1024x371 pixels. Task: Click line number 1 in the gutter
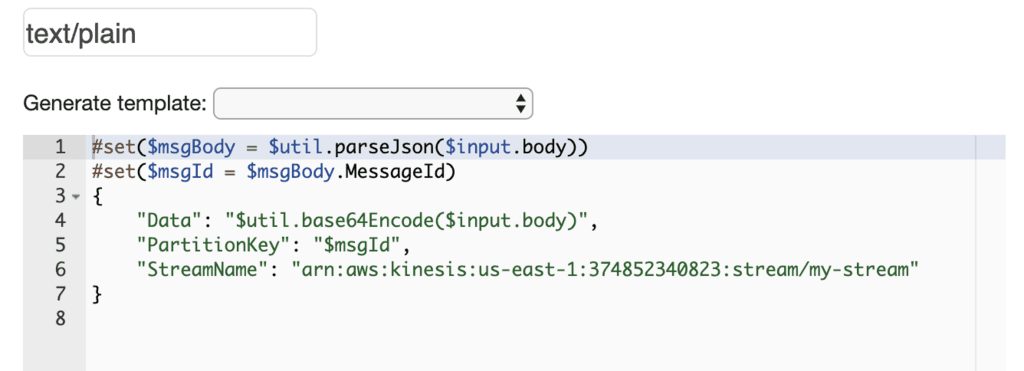[61, 148]
